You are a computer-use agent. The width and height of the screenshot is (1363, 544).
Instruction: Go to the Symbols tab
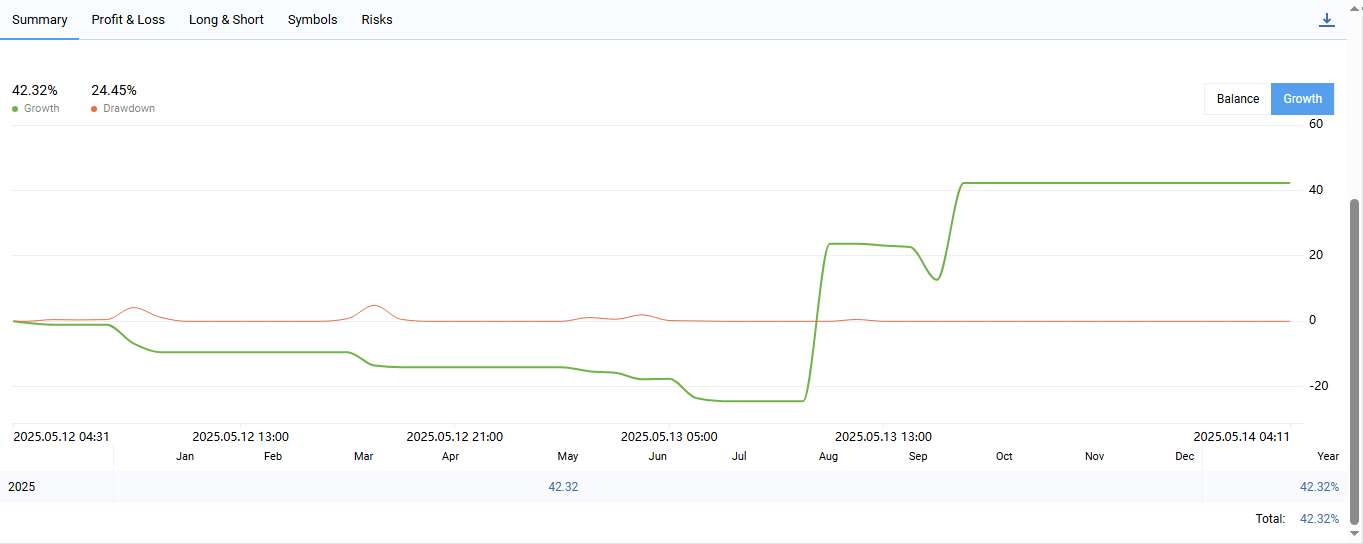pos(312,20)
